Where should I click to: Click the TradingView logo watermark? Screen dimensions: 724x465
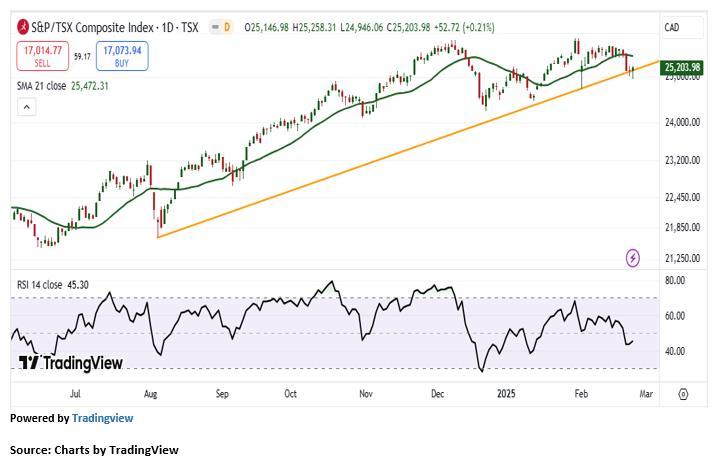pyautogui.click(x=70, y=362)
